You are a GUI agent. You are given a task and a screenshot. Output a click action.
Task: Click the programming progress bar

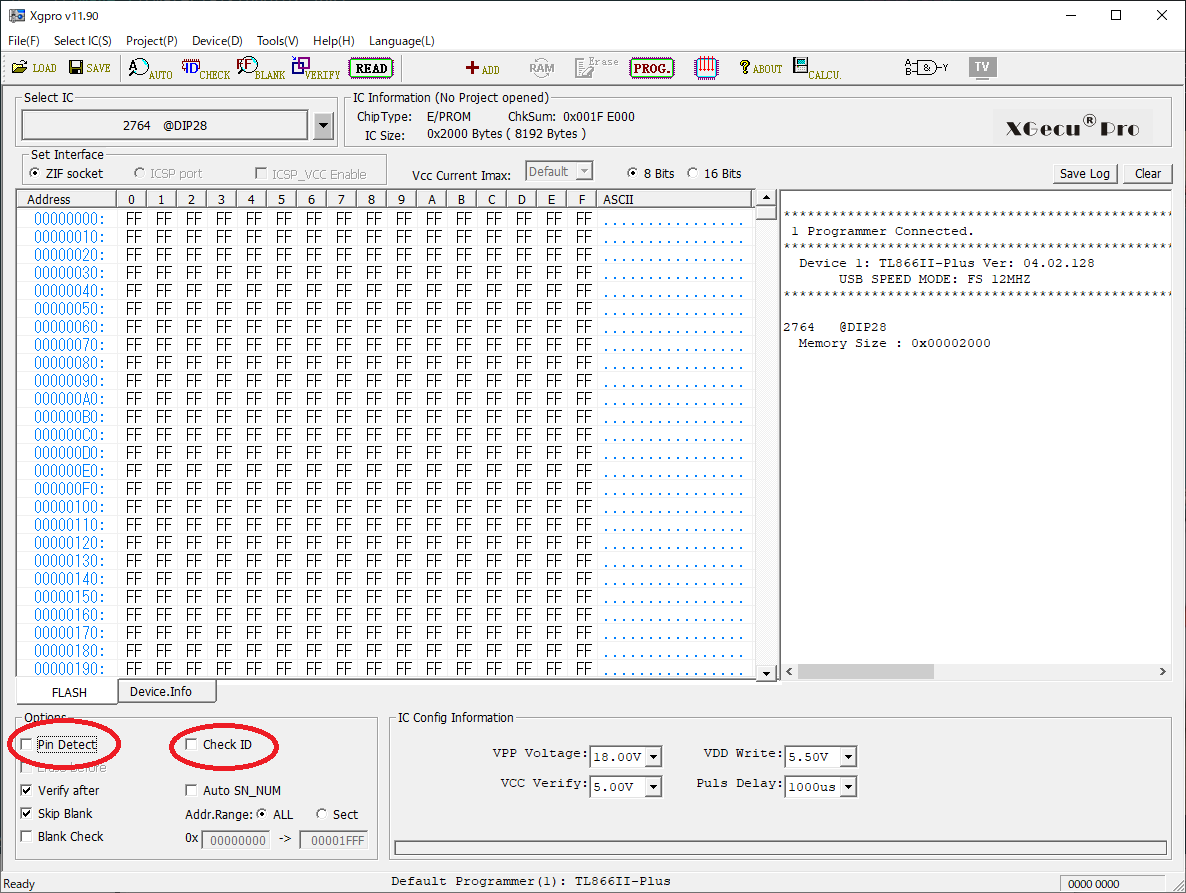click(x=781, y=848)
